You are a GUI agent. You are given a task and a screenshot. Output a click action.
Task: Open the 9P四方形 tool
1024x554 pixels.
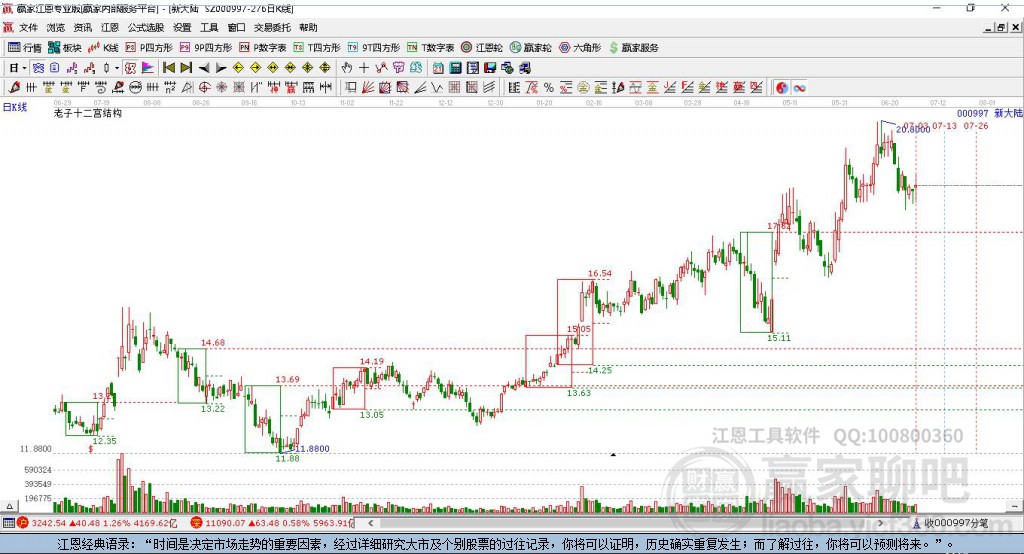(x=206, y=48)
